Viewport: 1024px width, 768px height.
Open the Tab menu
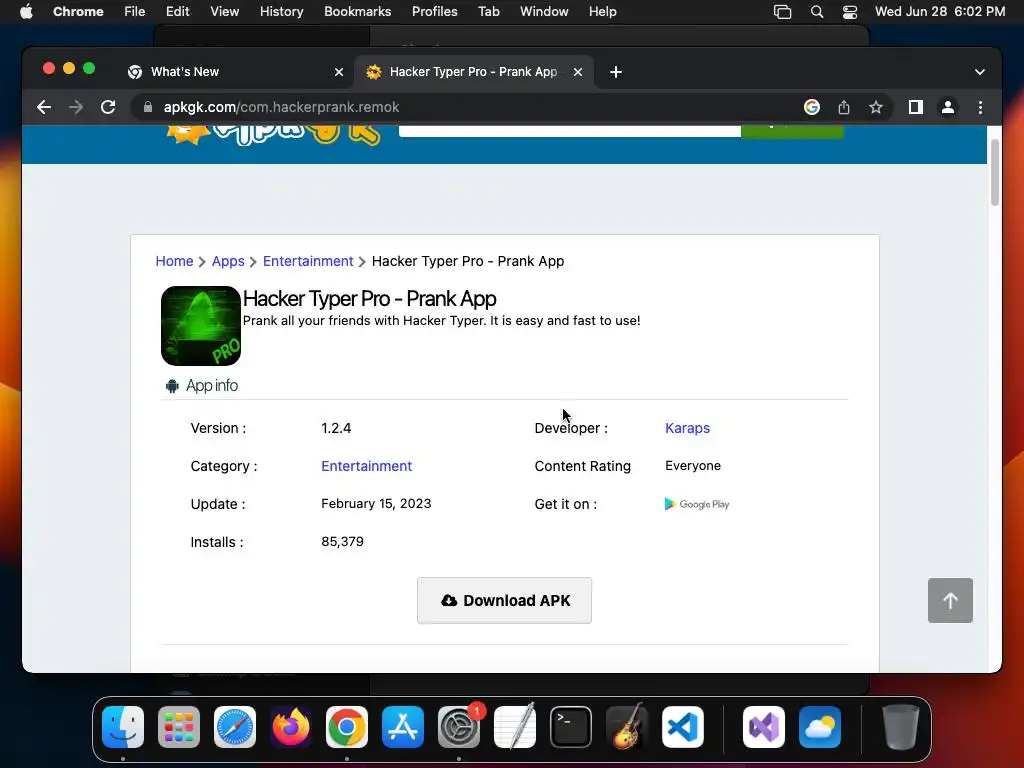tap(488, 12)
